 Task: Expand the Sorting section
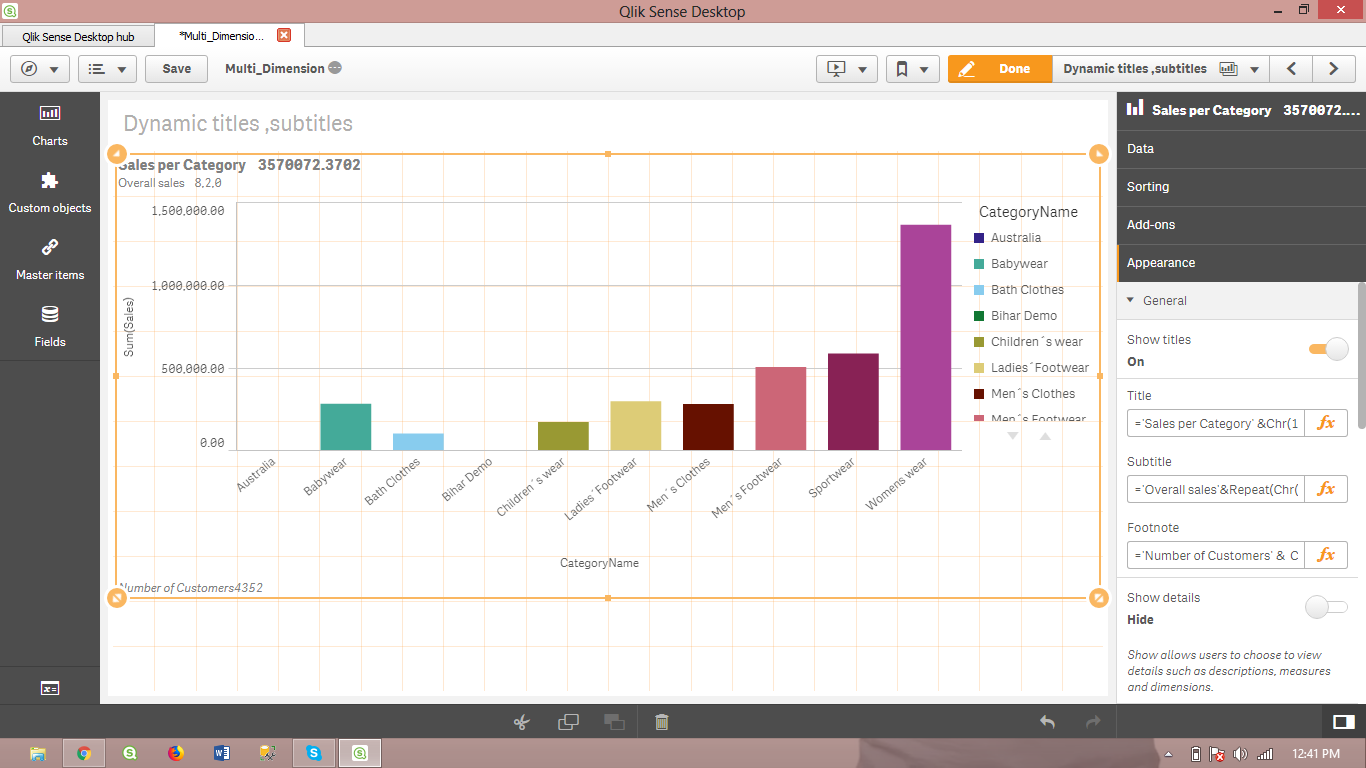(x=1241, y=187)
